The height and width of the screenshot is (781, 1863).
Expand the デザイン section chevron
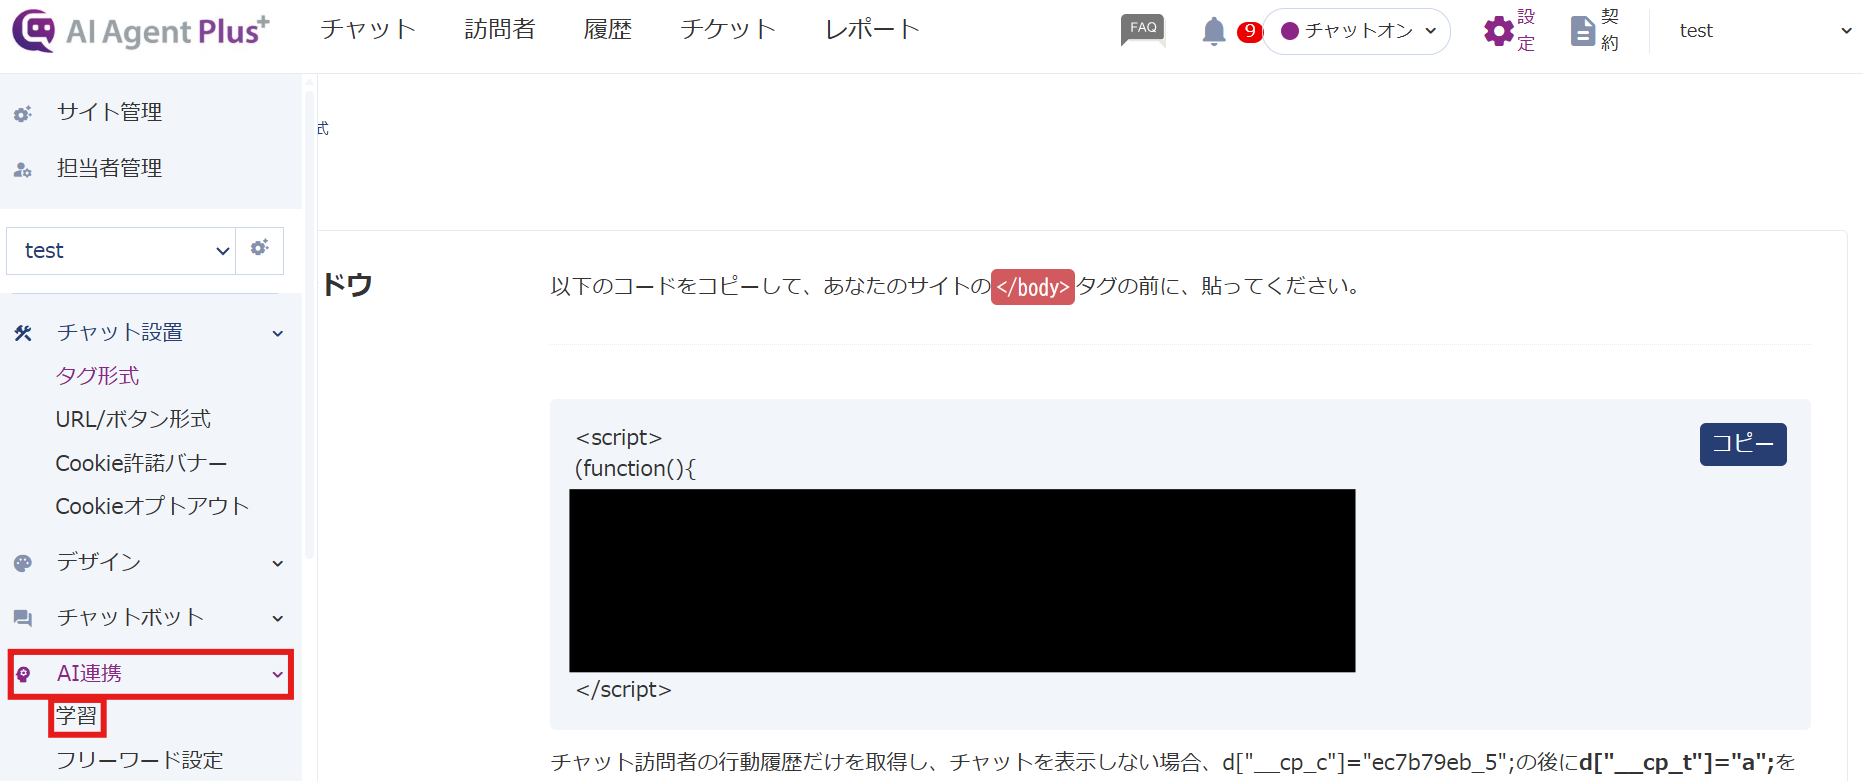[x=278, y=564]
